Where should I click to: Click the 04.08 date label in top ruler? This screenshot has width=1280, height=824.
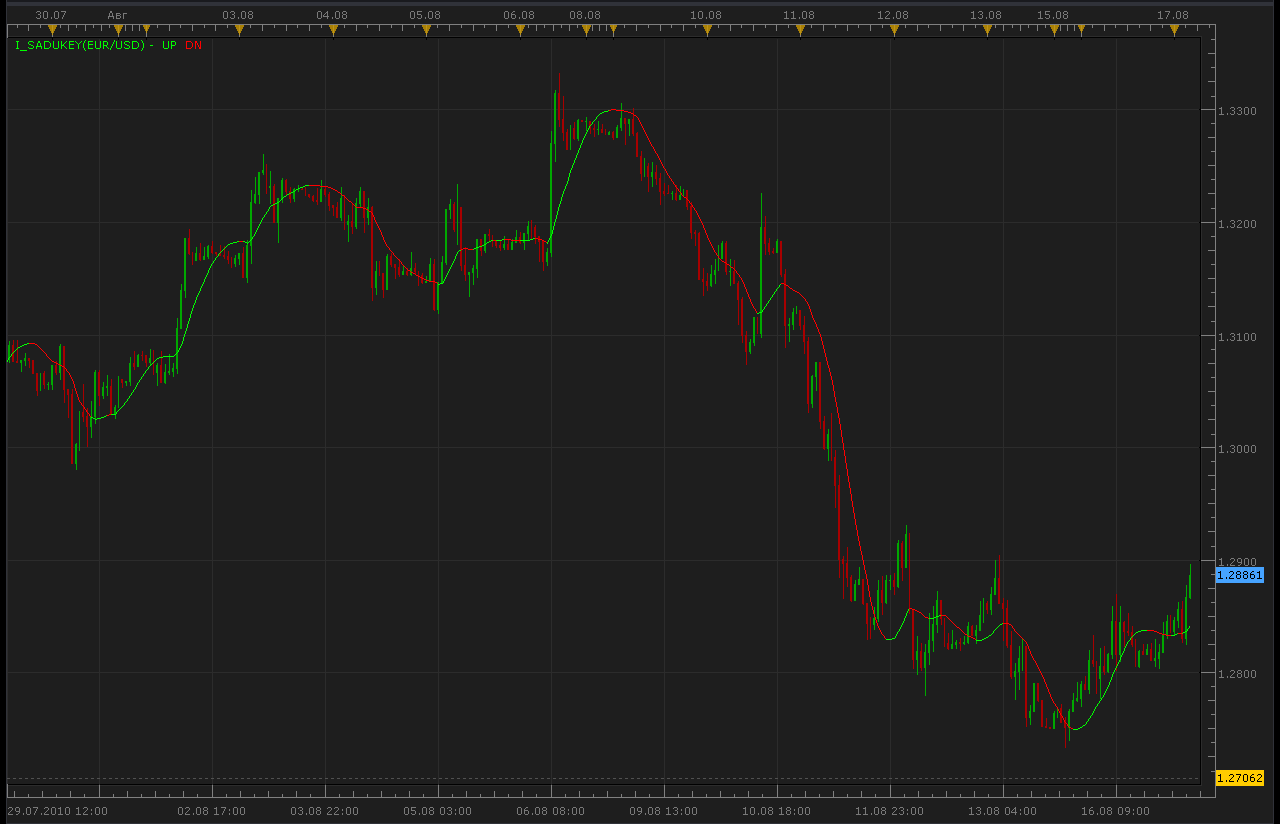click(332, 15)
